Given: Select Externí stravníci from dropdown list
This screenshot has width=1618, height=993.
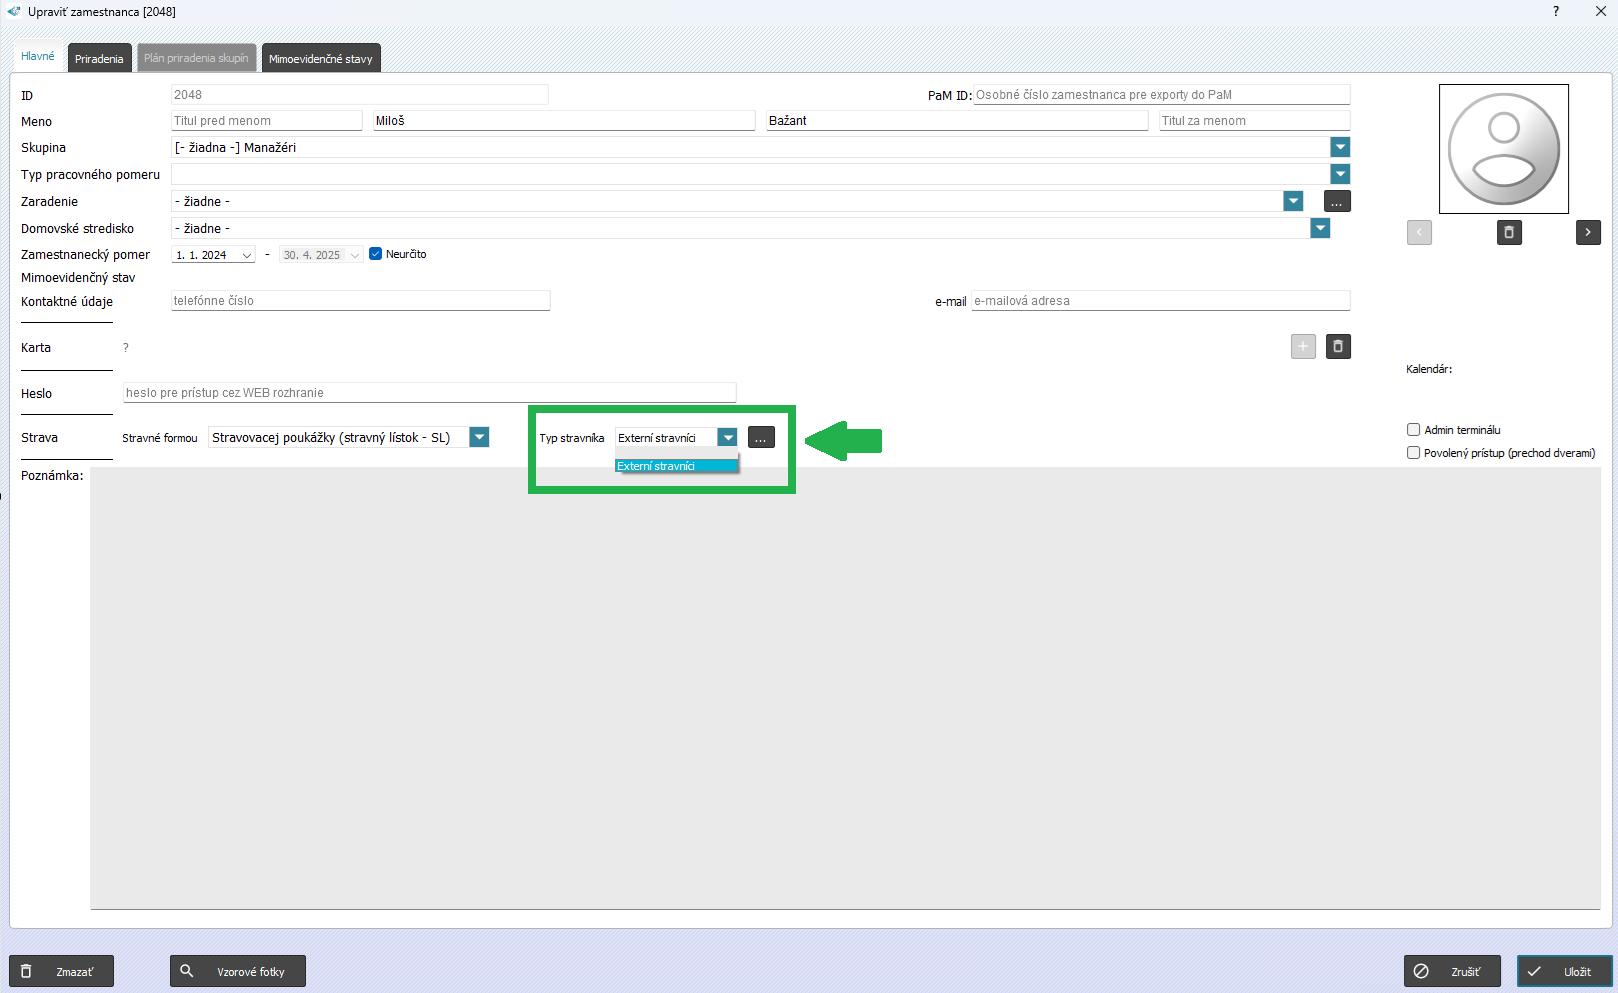Looking at the screenshot, I should [675, 466].
